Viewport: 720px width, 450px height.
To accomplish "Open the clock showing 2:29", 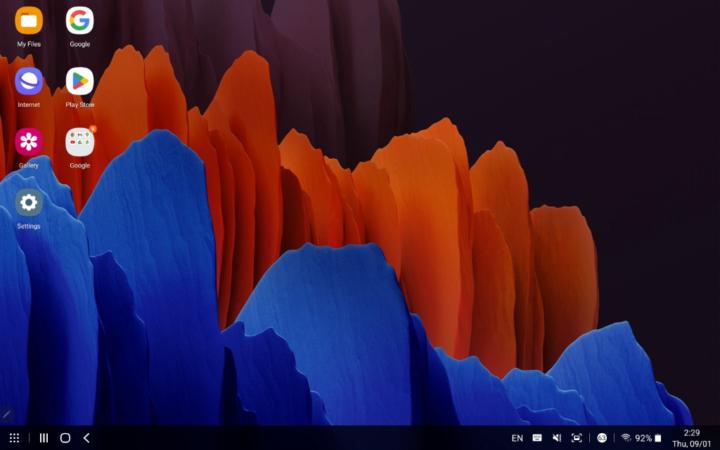I will tap(691, 432).
